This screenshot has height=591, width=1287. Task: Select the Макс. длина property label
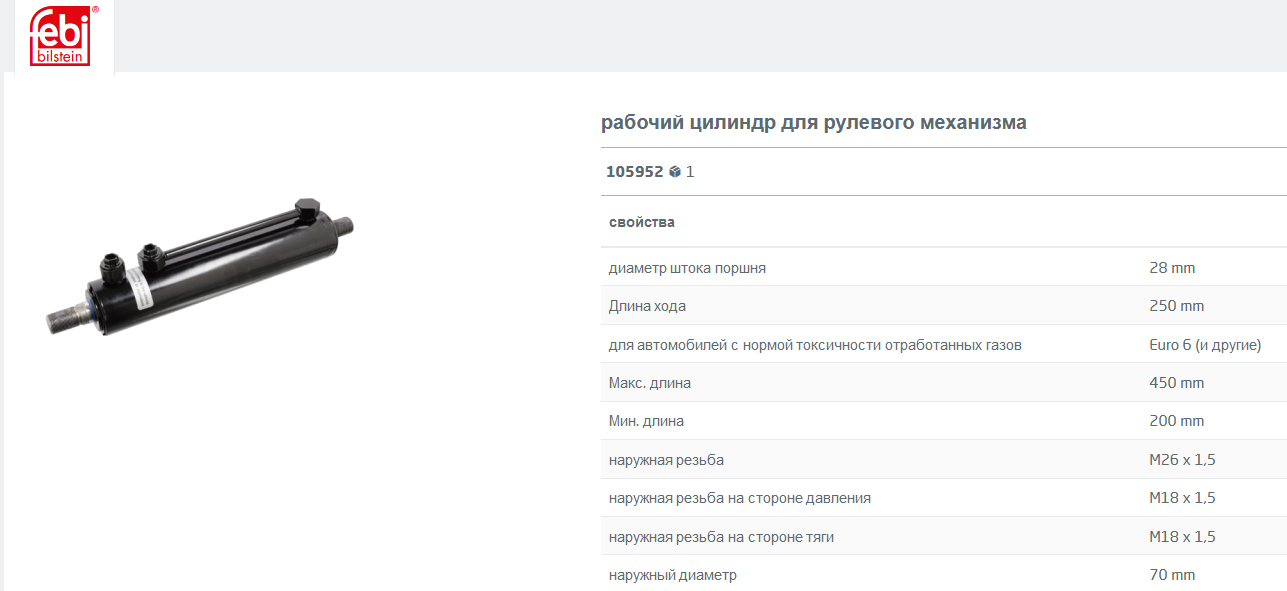(649, 383)
